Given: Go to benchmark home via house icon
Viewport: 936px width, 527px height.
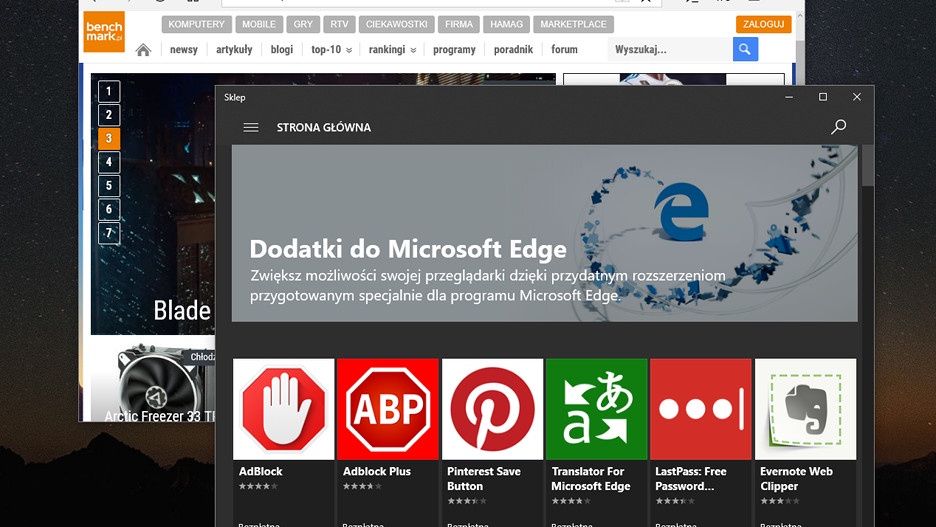Looking at the screenshot, I should [143, 50].
